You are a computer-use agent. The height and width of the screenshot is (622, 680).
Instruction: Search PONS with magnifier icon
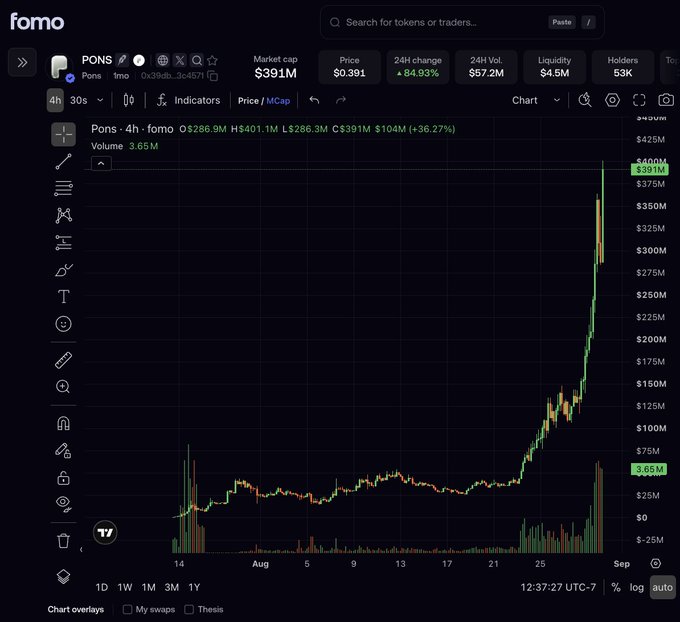pos(196,60)
